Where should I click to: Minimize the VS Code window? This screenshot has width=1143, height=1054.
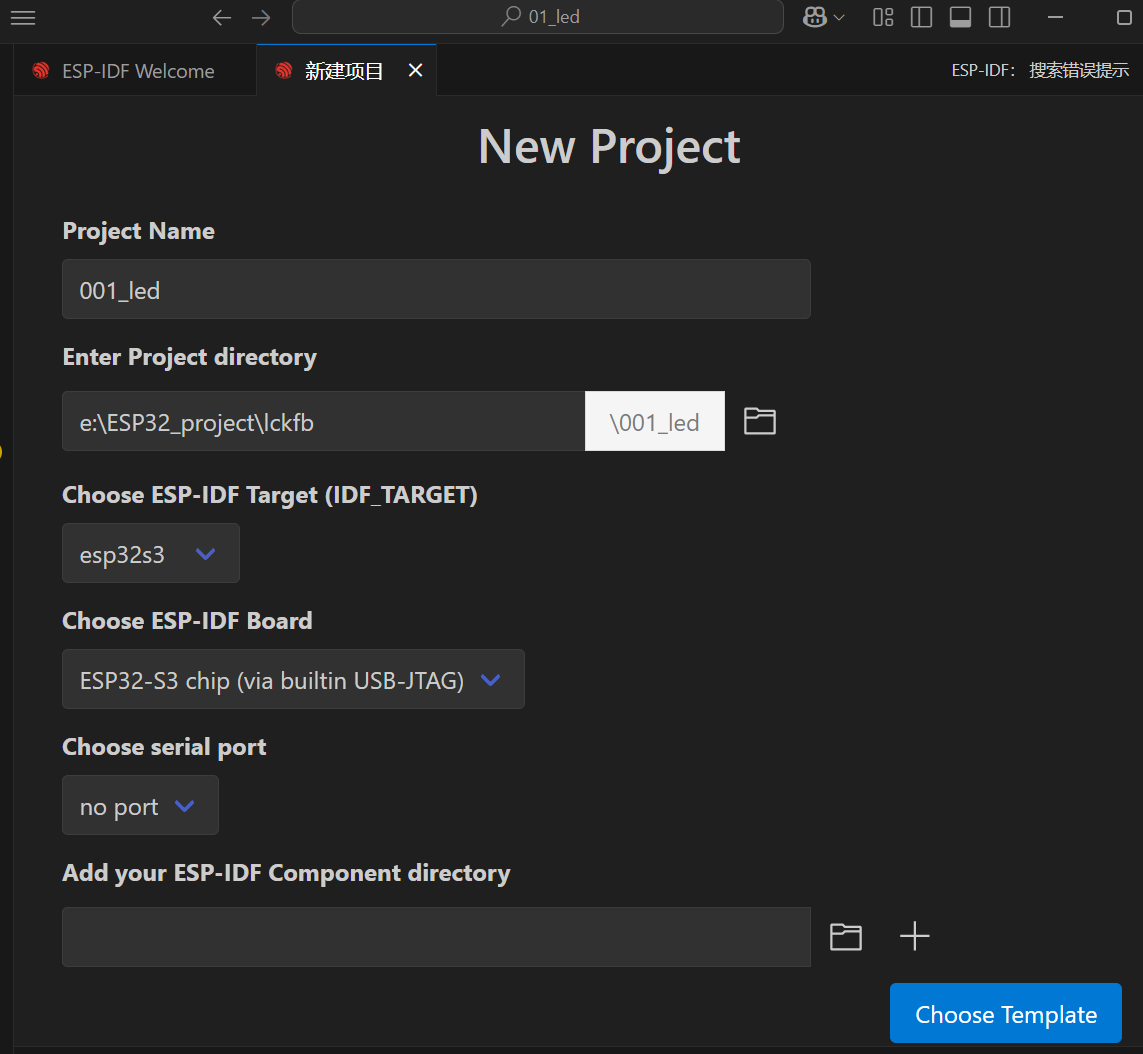point(1055,17)
